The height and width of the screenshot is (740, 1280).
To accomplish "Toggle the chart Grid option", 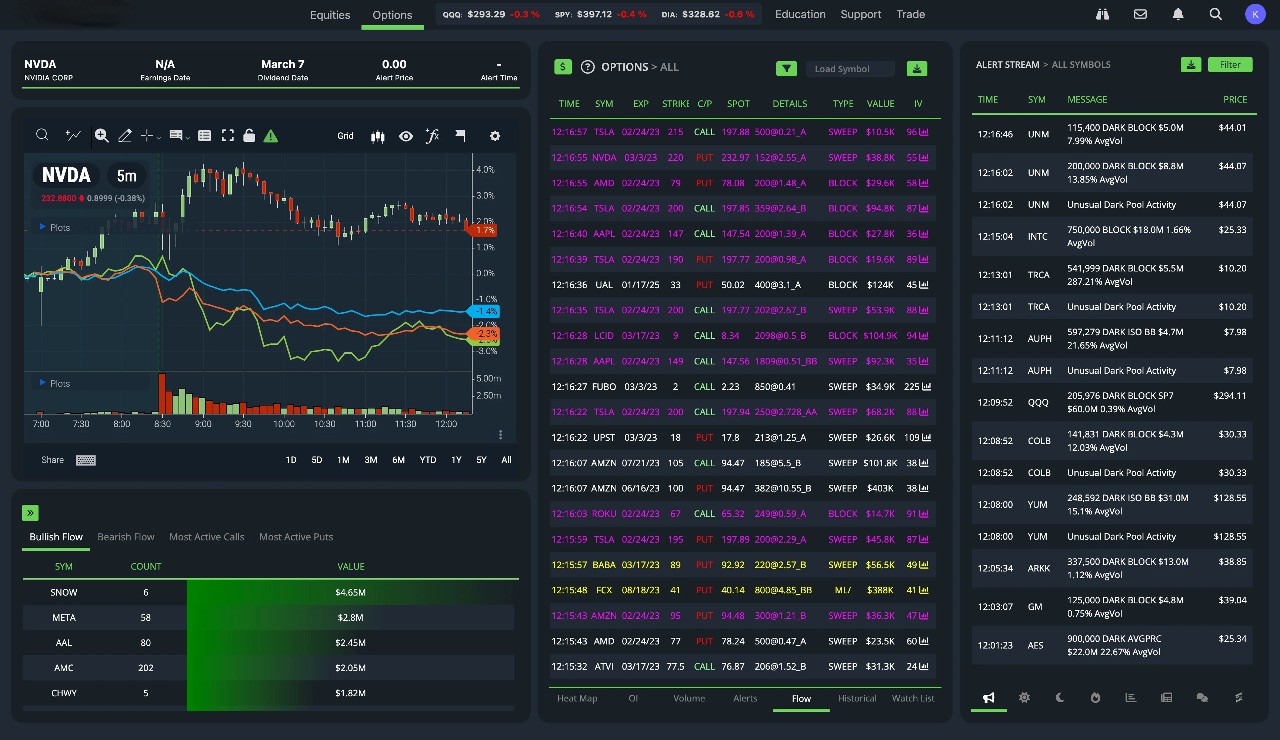I will pos(345,136).
